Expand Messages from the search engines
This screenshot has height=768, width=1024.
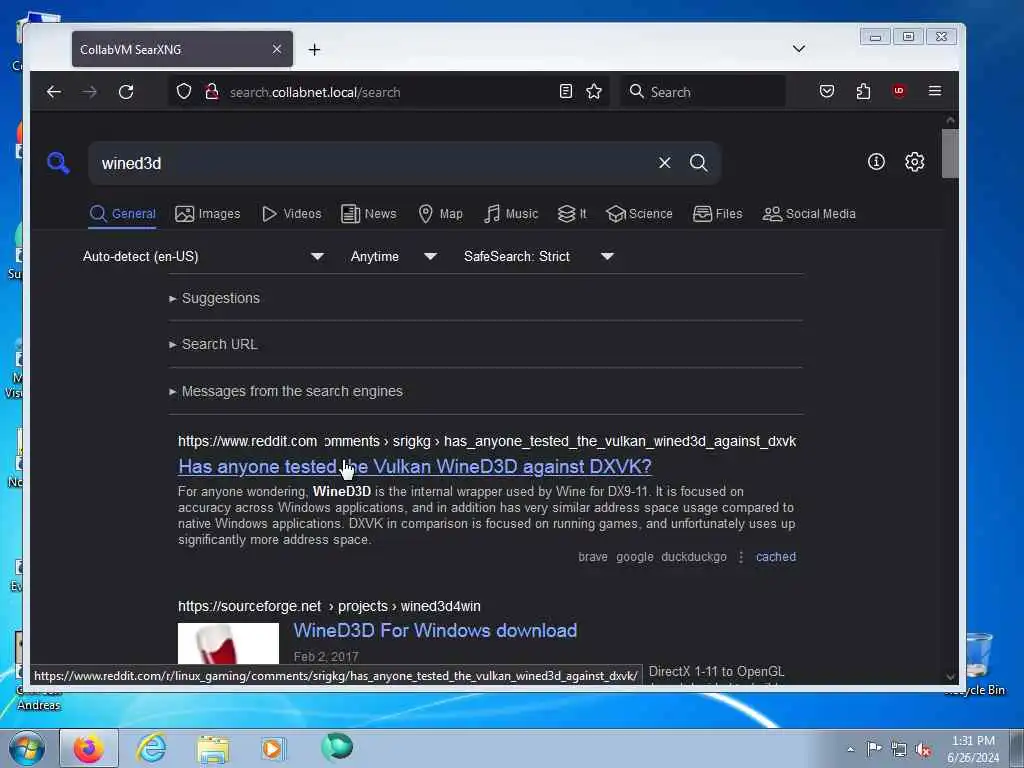pyautogui.click(x=286, y=391)
